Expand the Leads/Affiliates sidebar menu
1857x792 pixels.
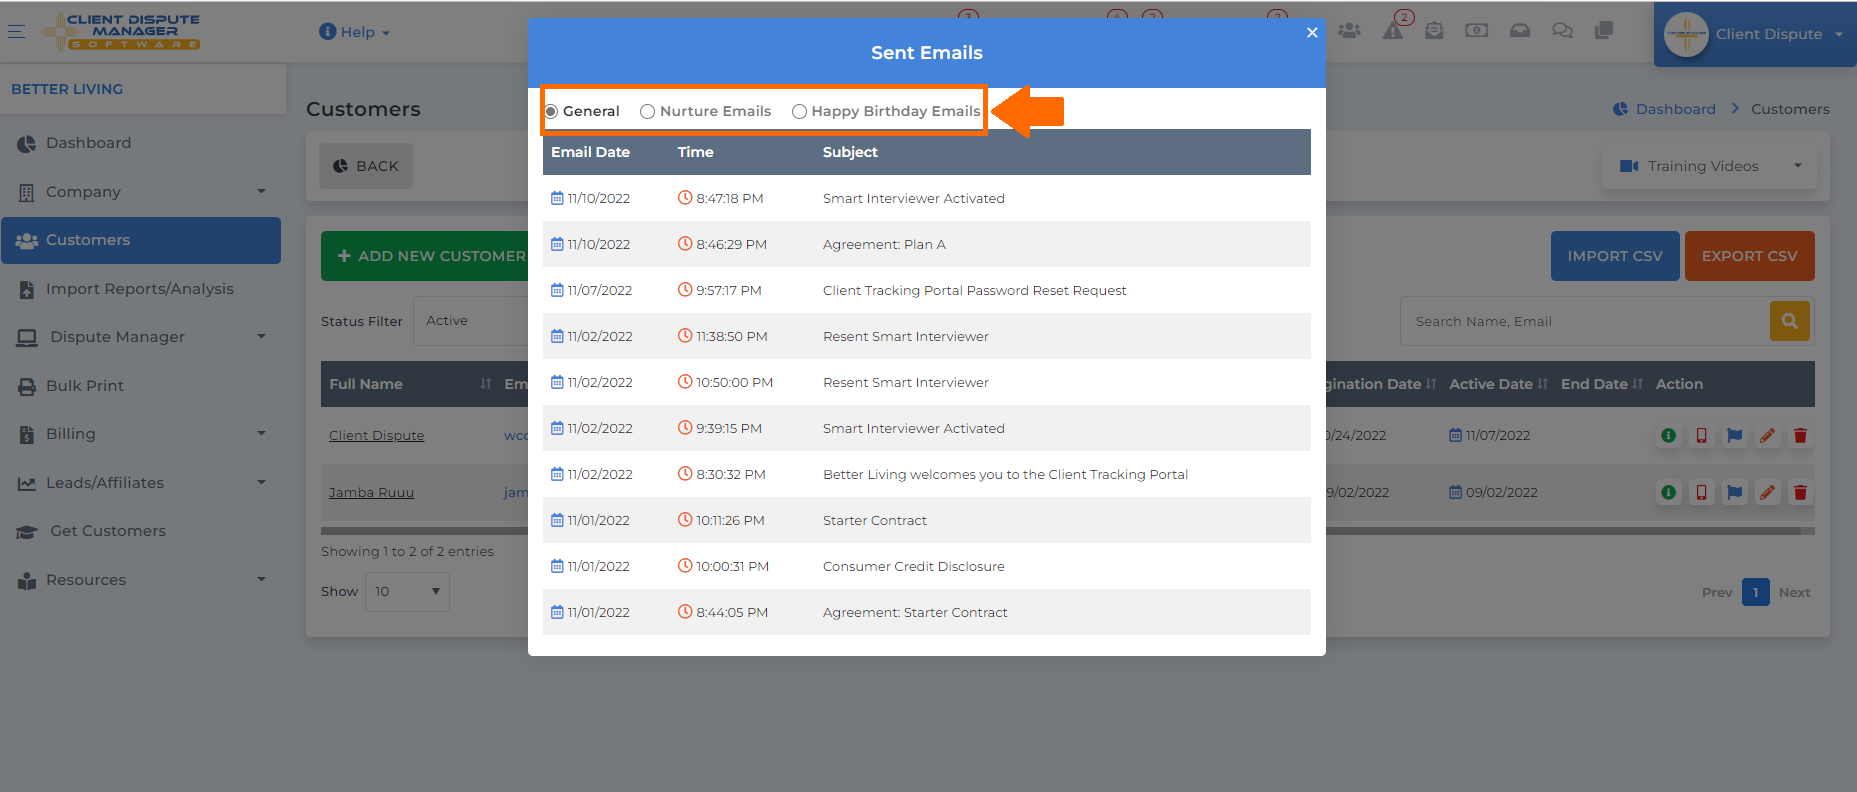pyautogui.click(x=141, y=483)
